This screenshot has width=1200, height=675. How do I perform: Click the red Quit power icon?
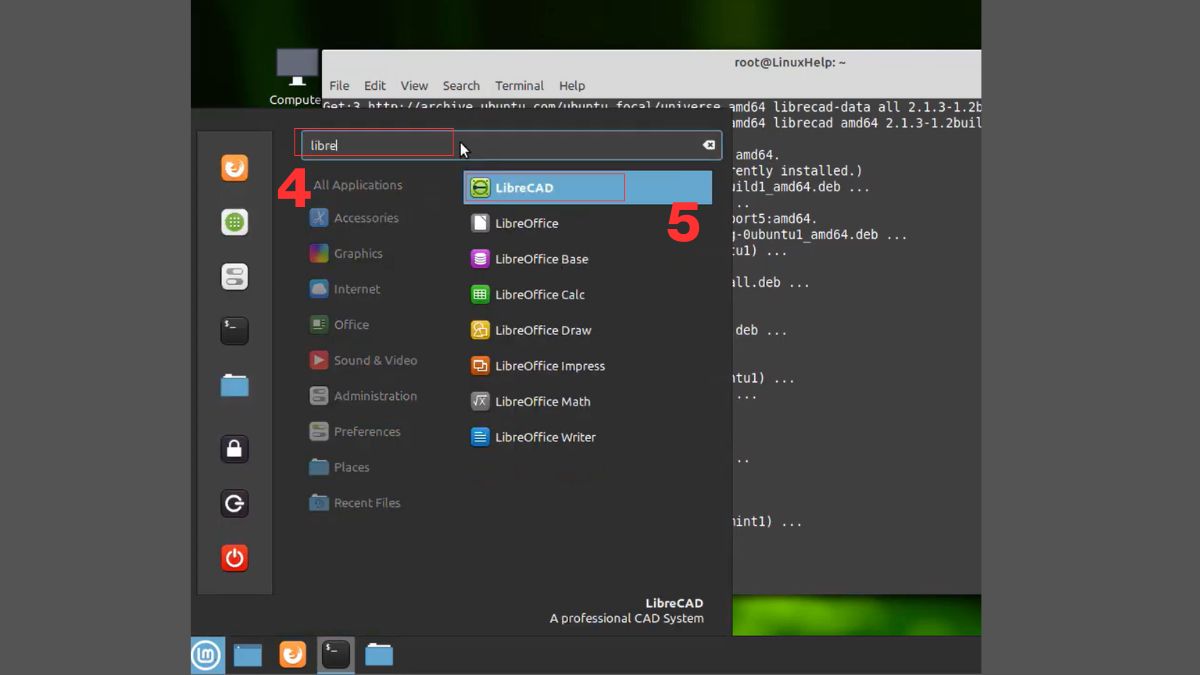coord(235,558)
